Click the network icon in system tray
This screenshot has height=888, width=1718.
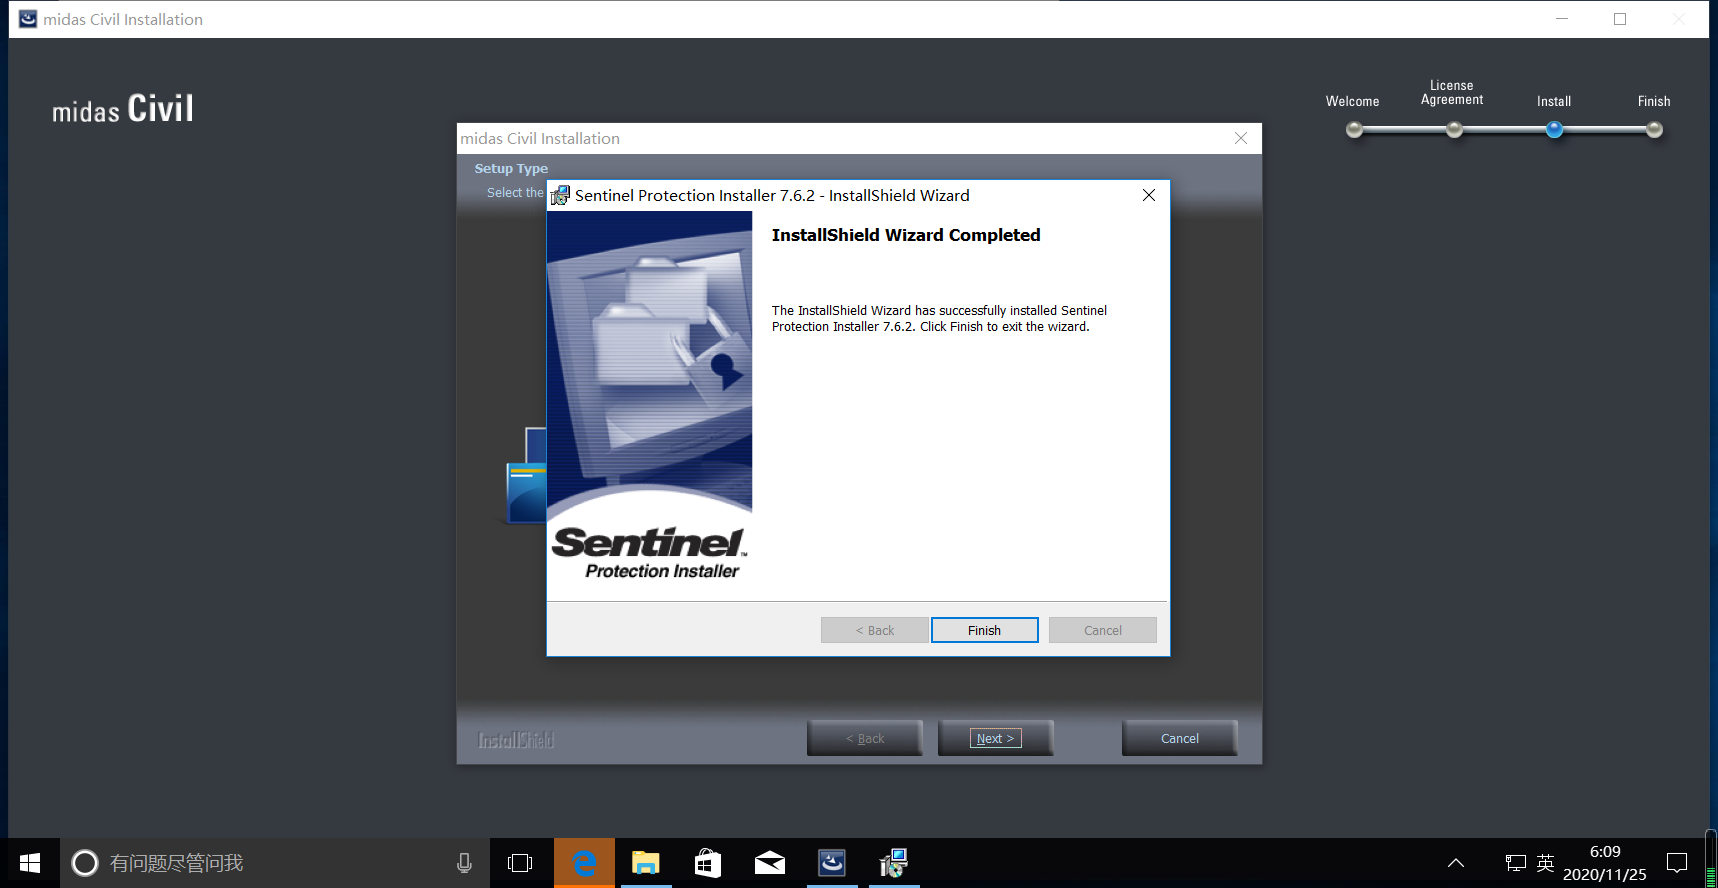[x=1515, y=863]
